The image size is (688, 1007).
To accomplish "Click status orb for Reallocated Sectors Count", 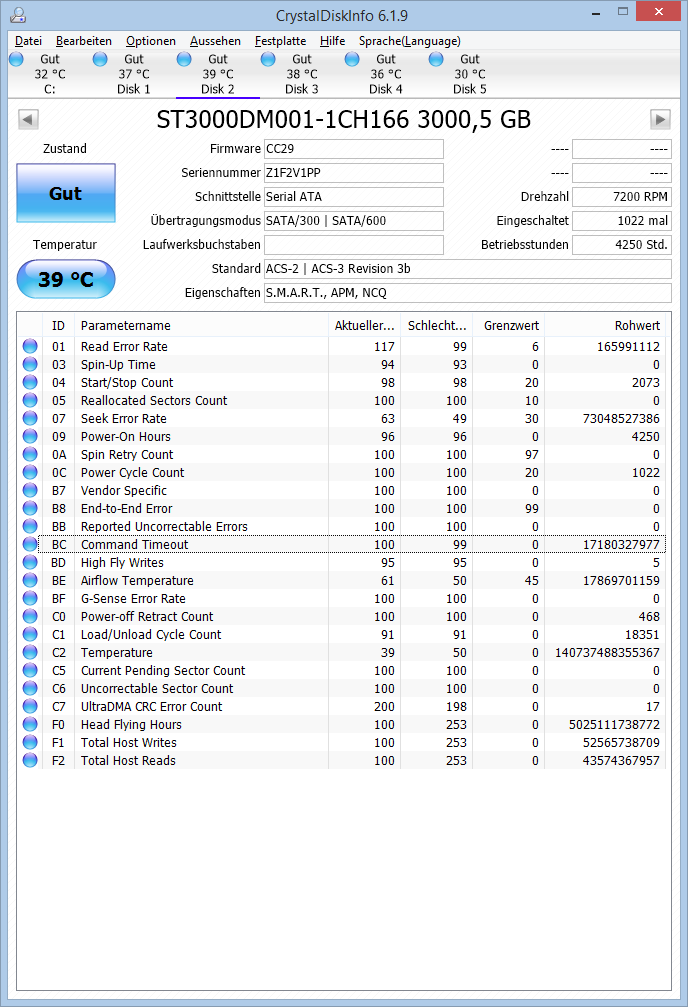I will click(30, 400).
